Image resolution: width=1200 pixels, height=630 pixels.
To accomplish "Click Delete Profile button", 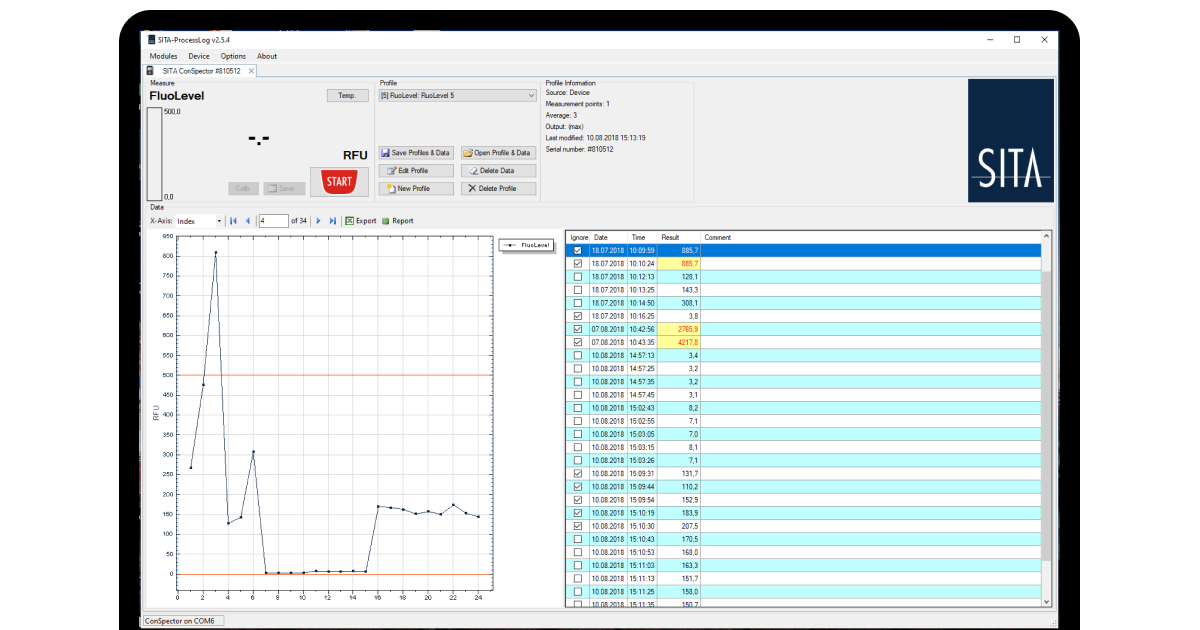I will [498, 189].
